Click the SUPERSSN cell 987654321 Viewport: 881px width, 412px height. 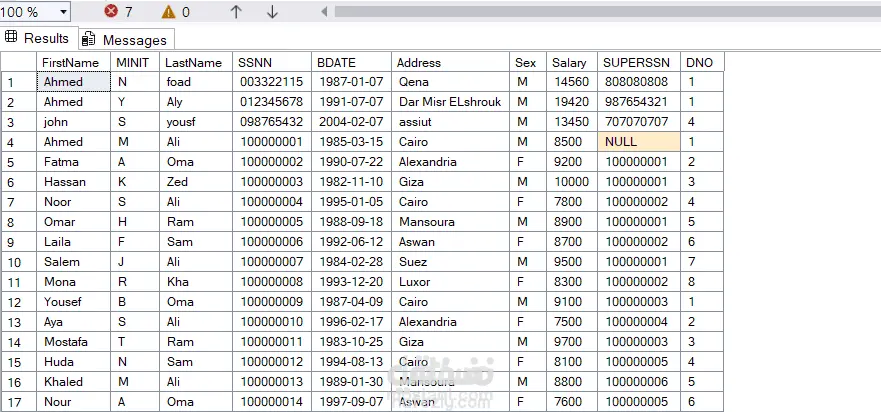click(x=638, y=102)
